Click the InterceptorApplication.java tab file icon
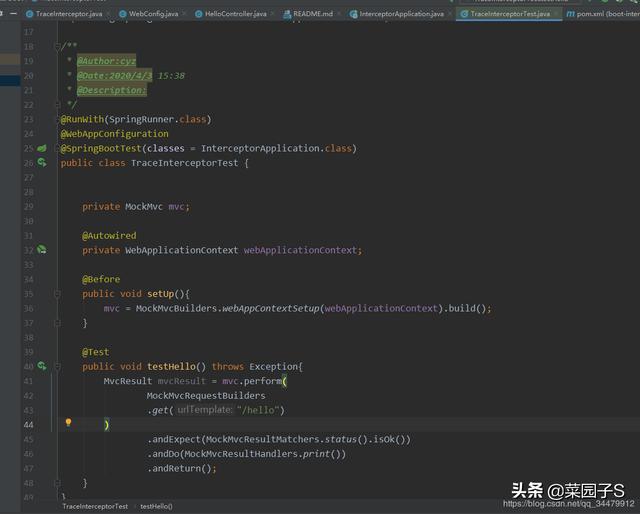This screenshot has height=514, width=640. [x=353, y=14]
